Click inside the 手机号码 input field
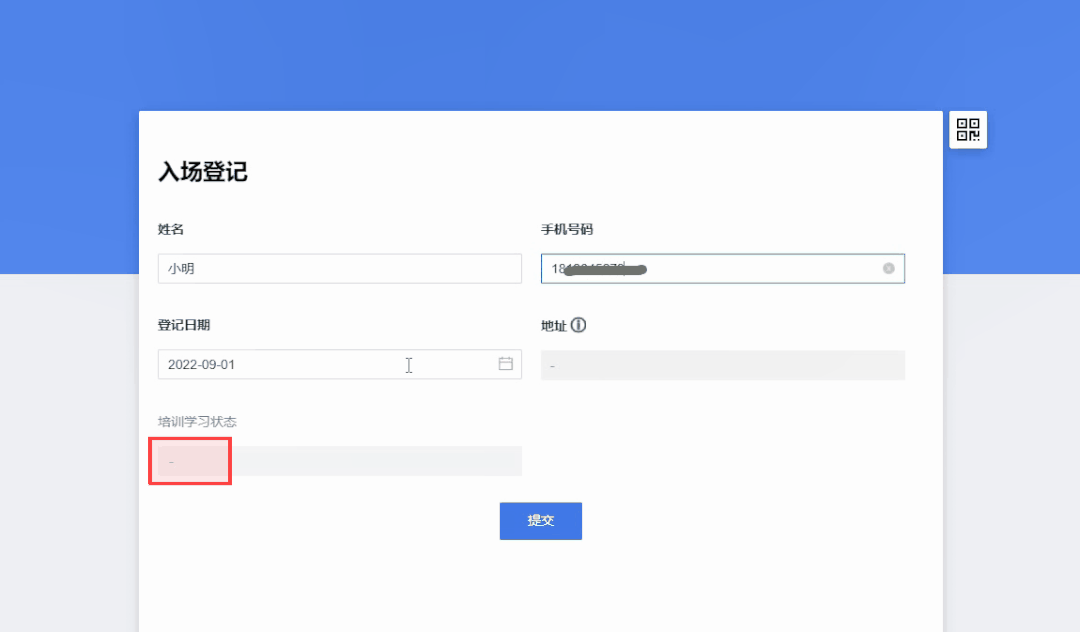 (723, 268)
